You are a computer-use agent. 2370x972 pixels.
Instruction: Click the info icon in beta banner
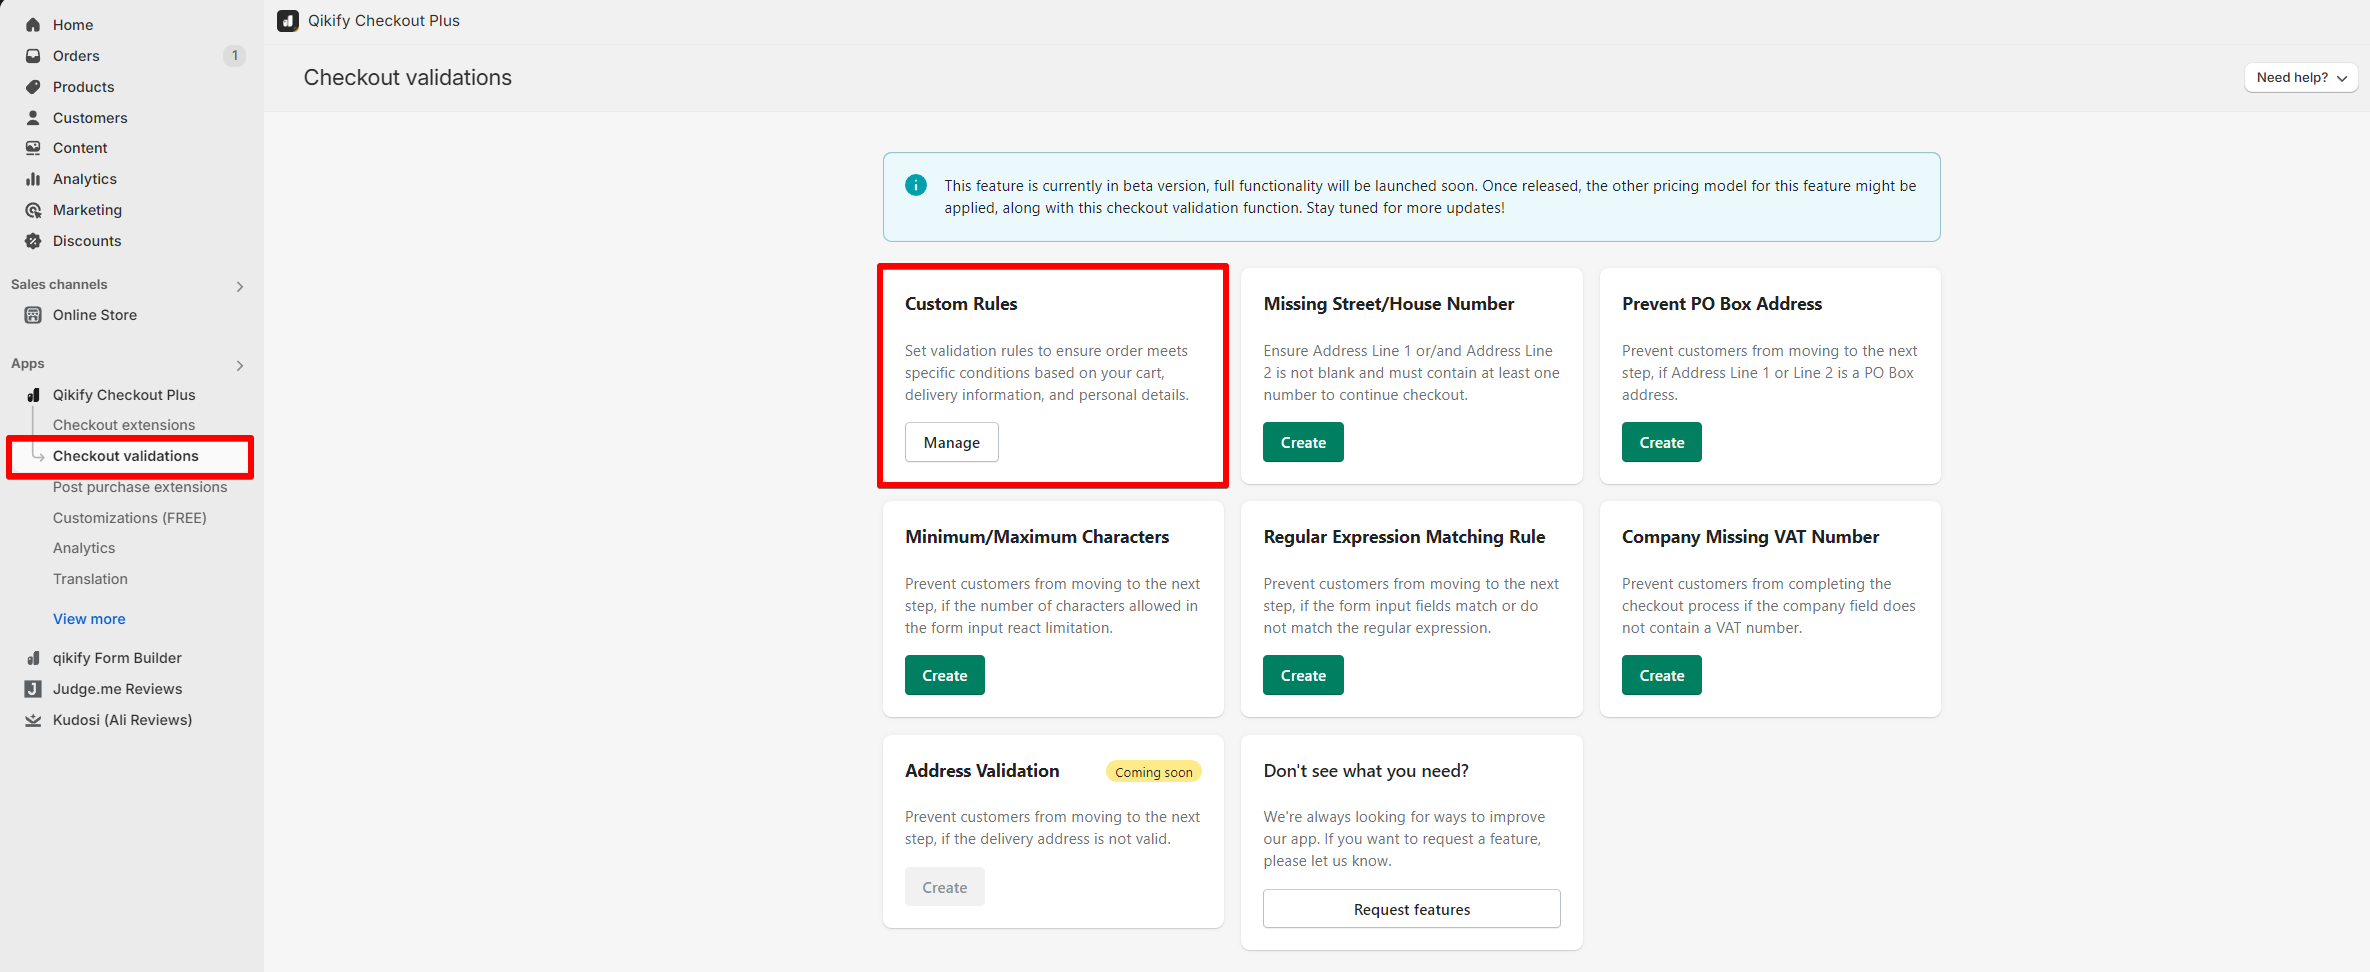click(x=915, y=185)
